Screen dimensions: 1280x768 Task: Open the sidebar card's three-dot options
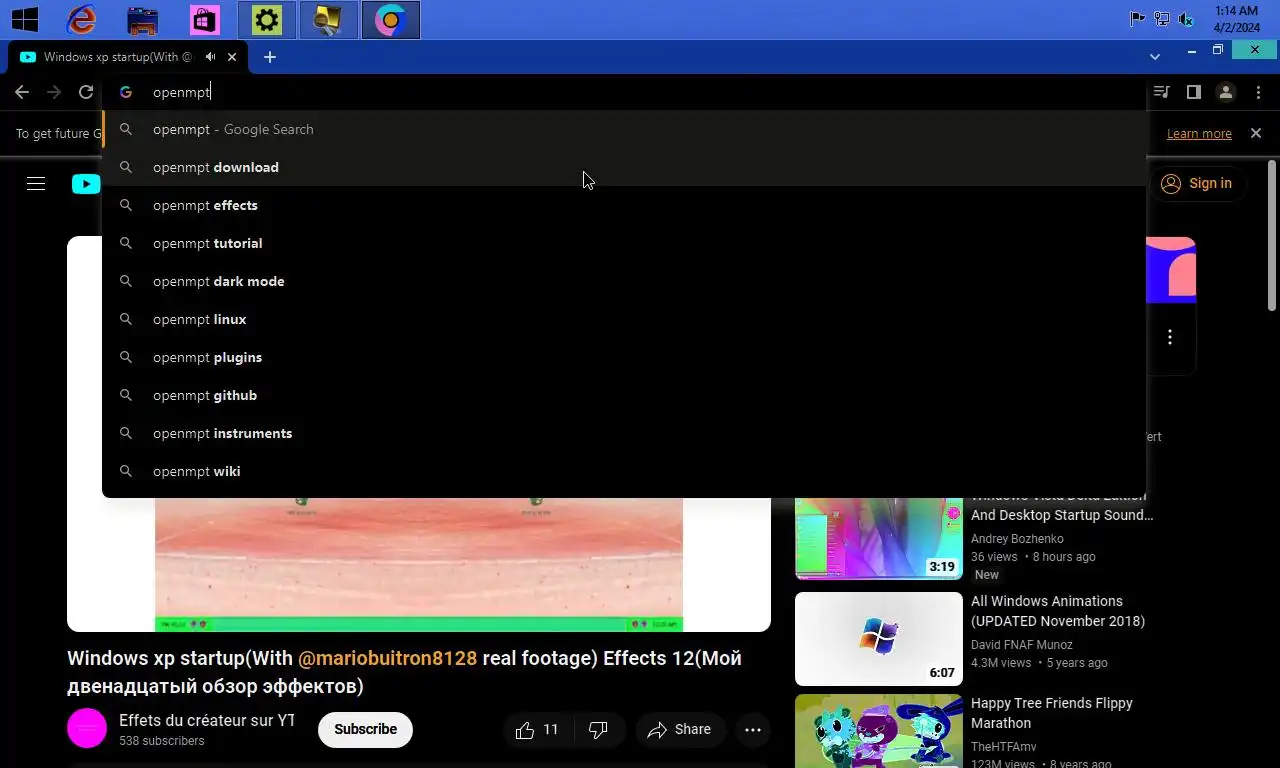[1170, 337]
